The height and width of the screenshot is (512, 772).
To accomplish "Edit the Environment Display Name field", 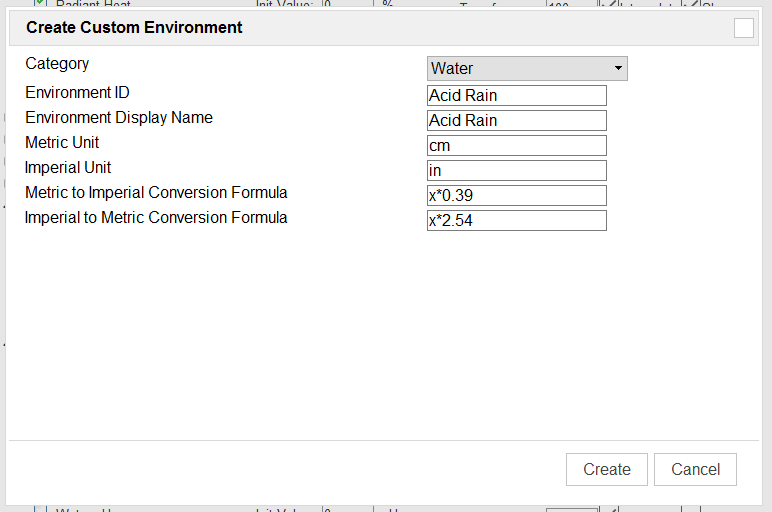I will (x=516, y=121).
